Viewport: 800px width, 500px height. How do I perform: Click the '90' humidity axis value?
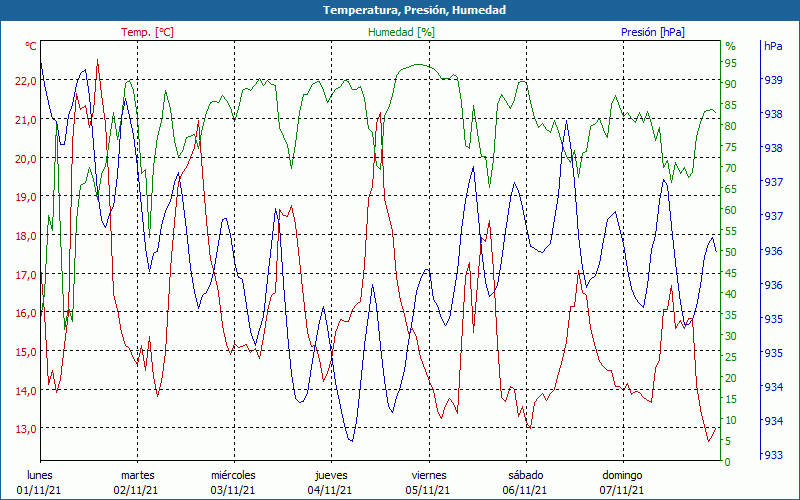point(731,84)
